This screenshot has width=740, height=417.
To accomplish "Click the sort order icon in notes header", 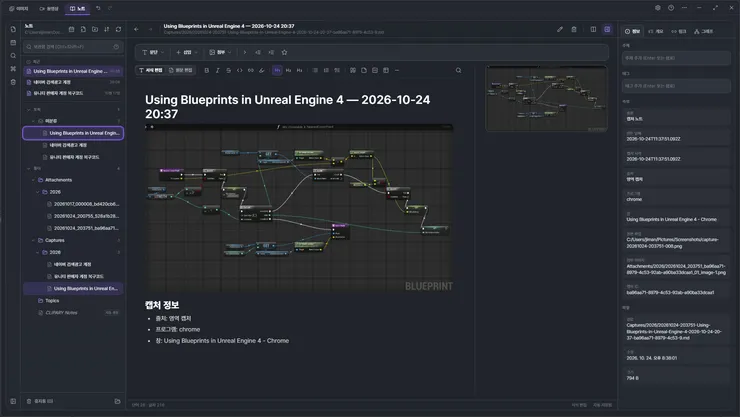I will coord(107,29).
